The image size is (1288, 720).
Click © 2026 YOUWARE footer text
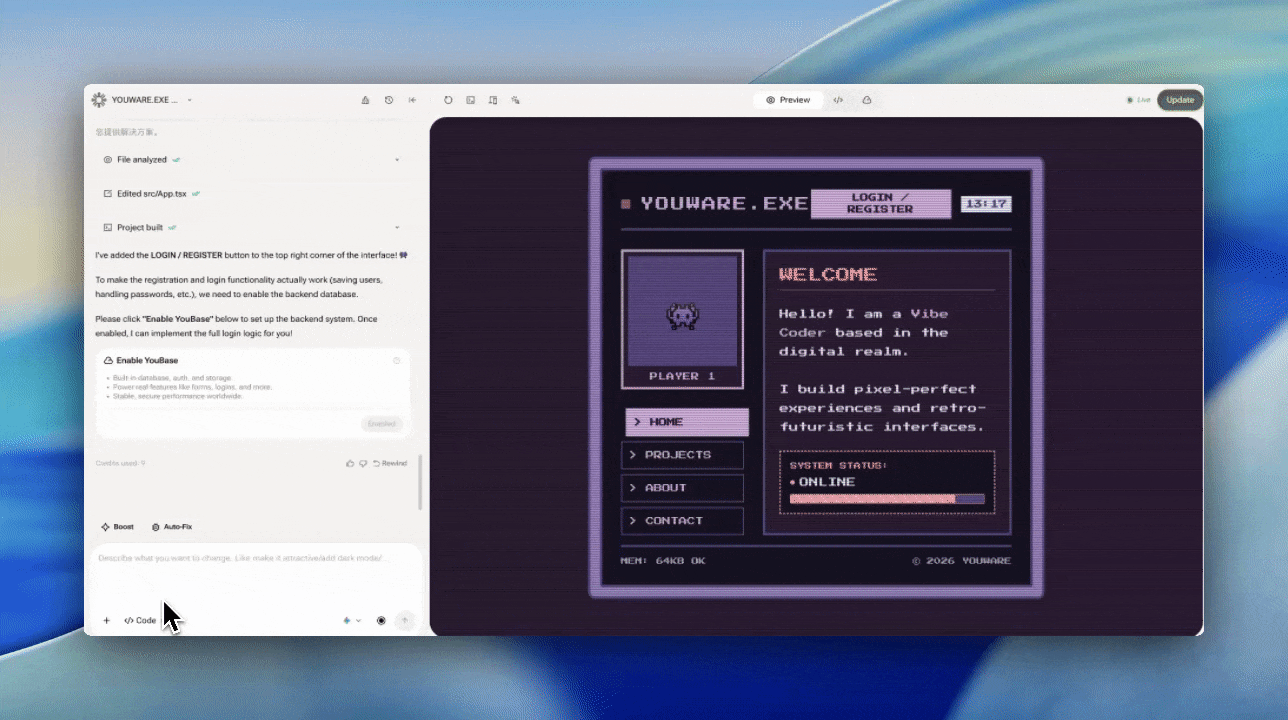click(961, 561)
